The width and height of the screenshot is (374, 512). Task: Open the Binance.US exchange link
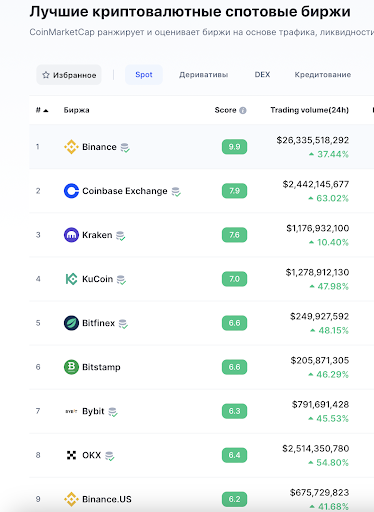pyautogui.click(x=107, y=499)
